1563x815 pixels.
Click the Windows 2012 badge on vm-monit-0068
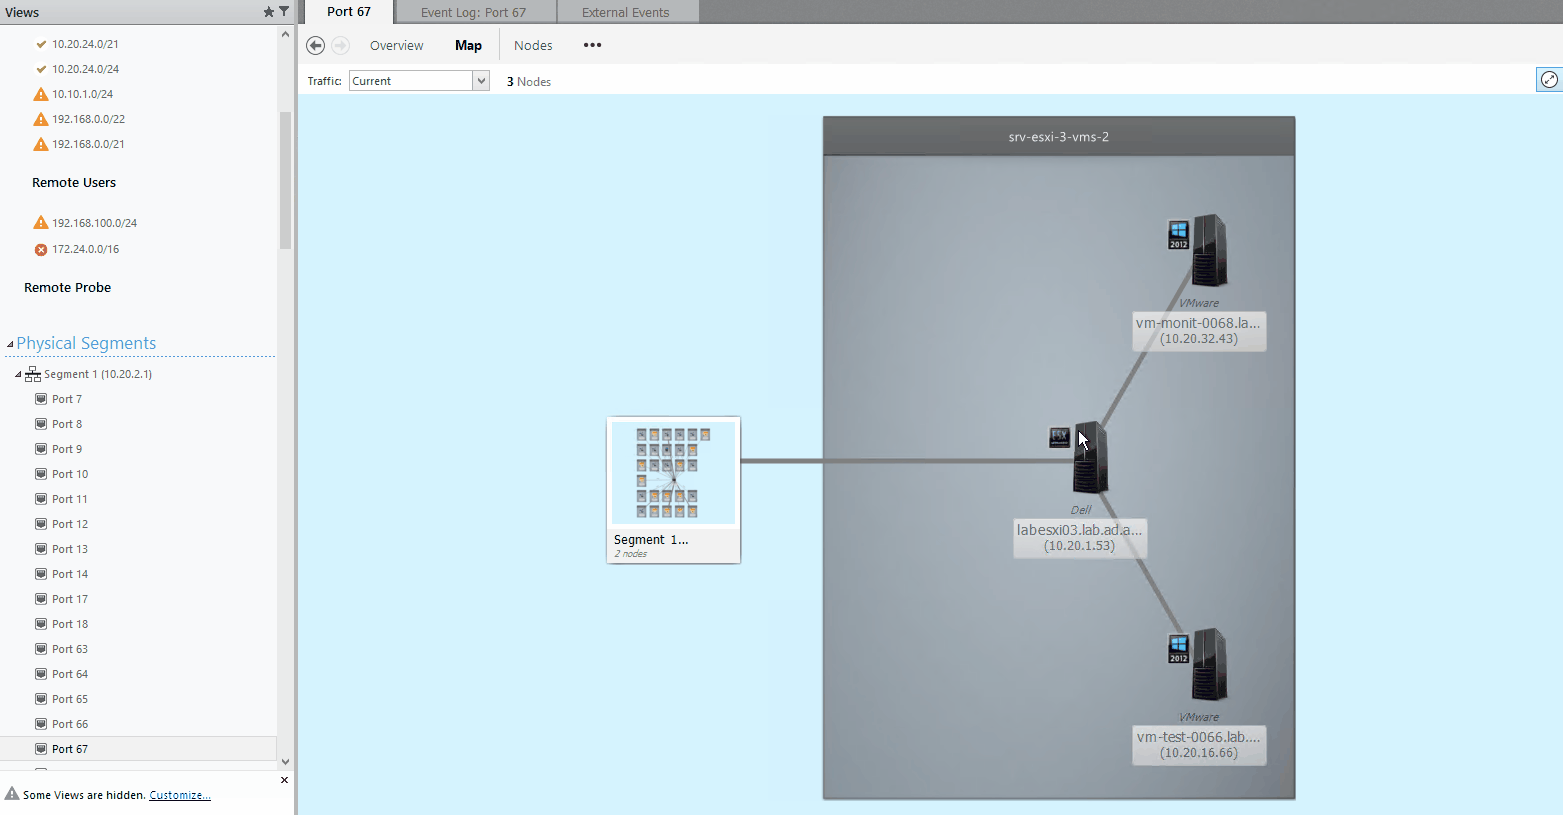[1179, 235]
